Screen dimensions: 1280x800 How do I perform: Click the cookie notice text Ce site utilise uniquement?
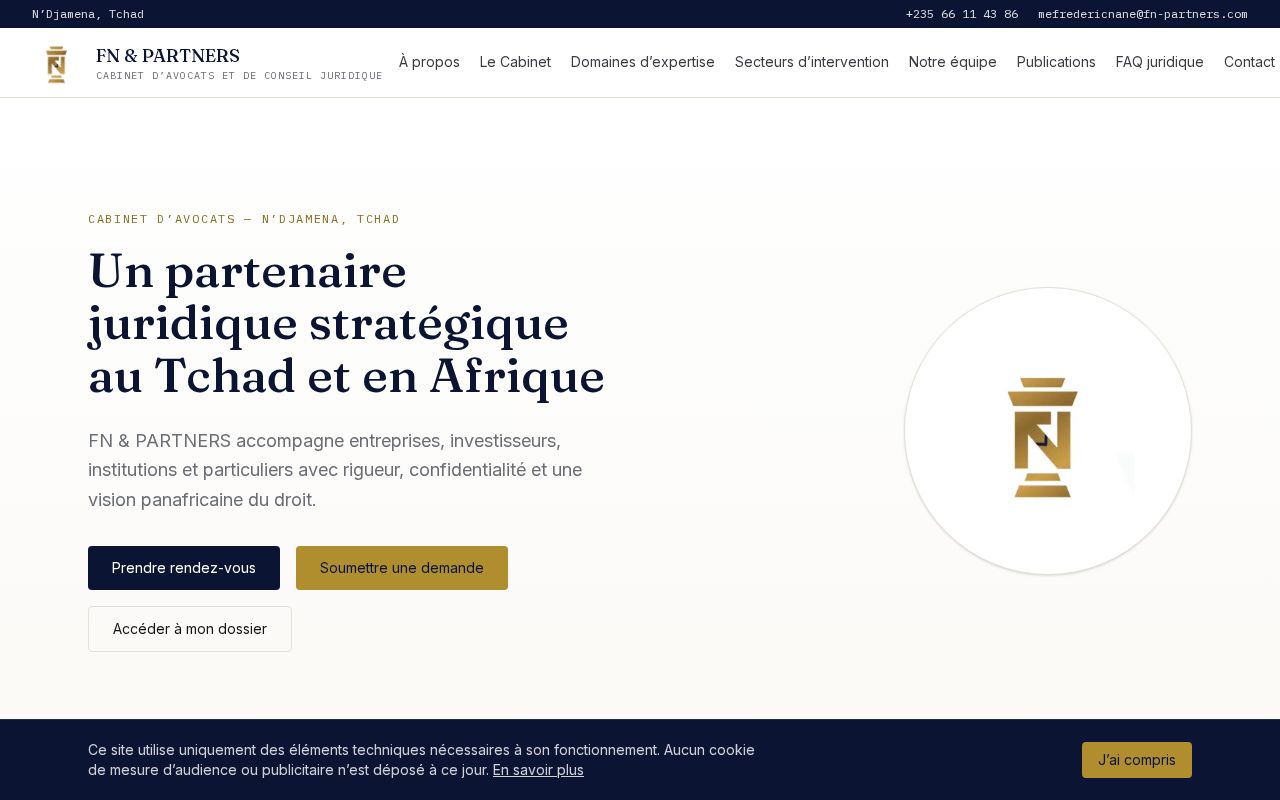tap(421, 760)
